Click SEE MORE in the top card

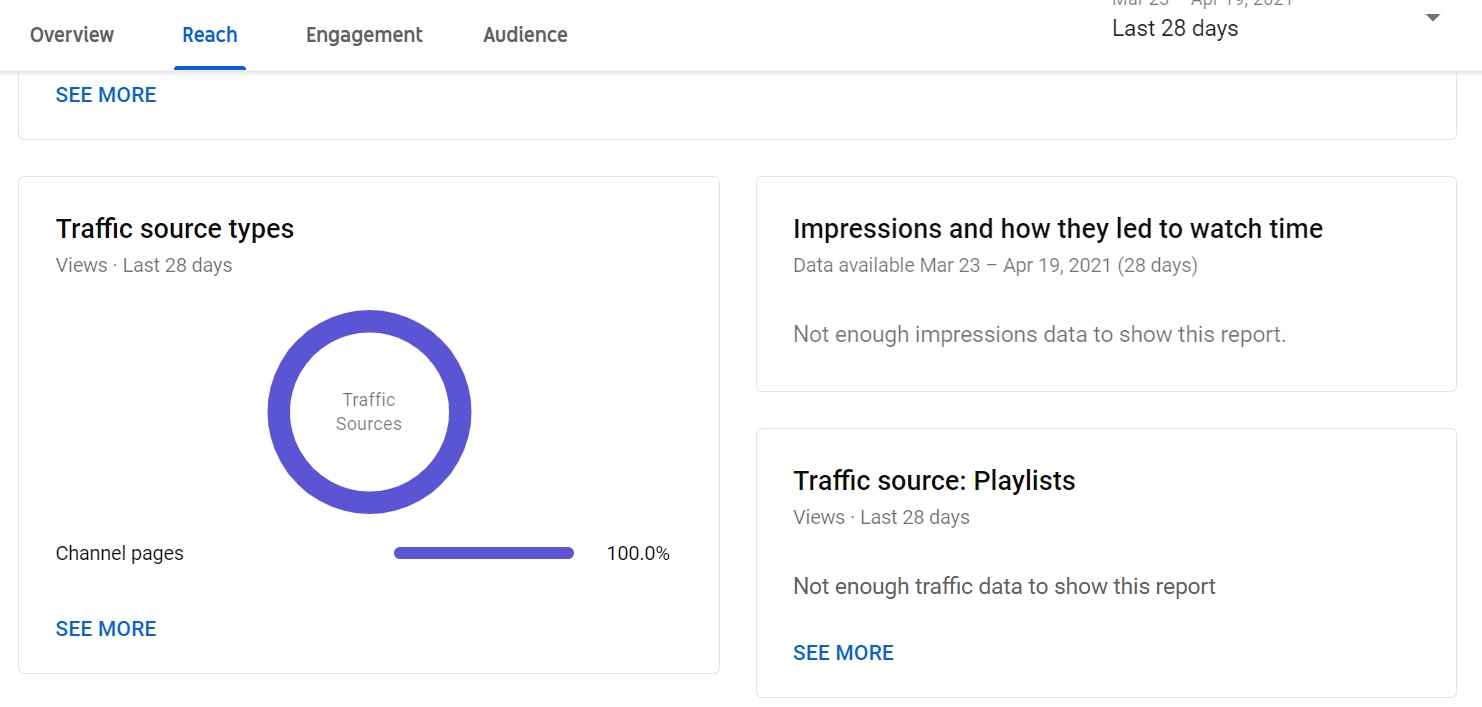(x=106, y=95)
